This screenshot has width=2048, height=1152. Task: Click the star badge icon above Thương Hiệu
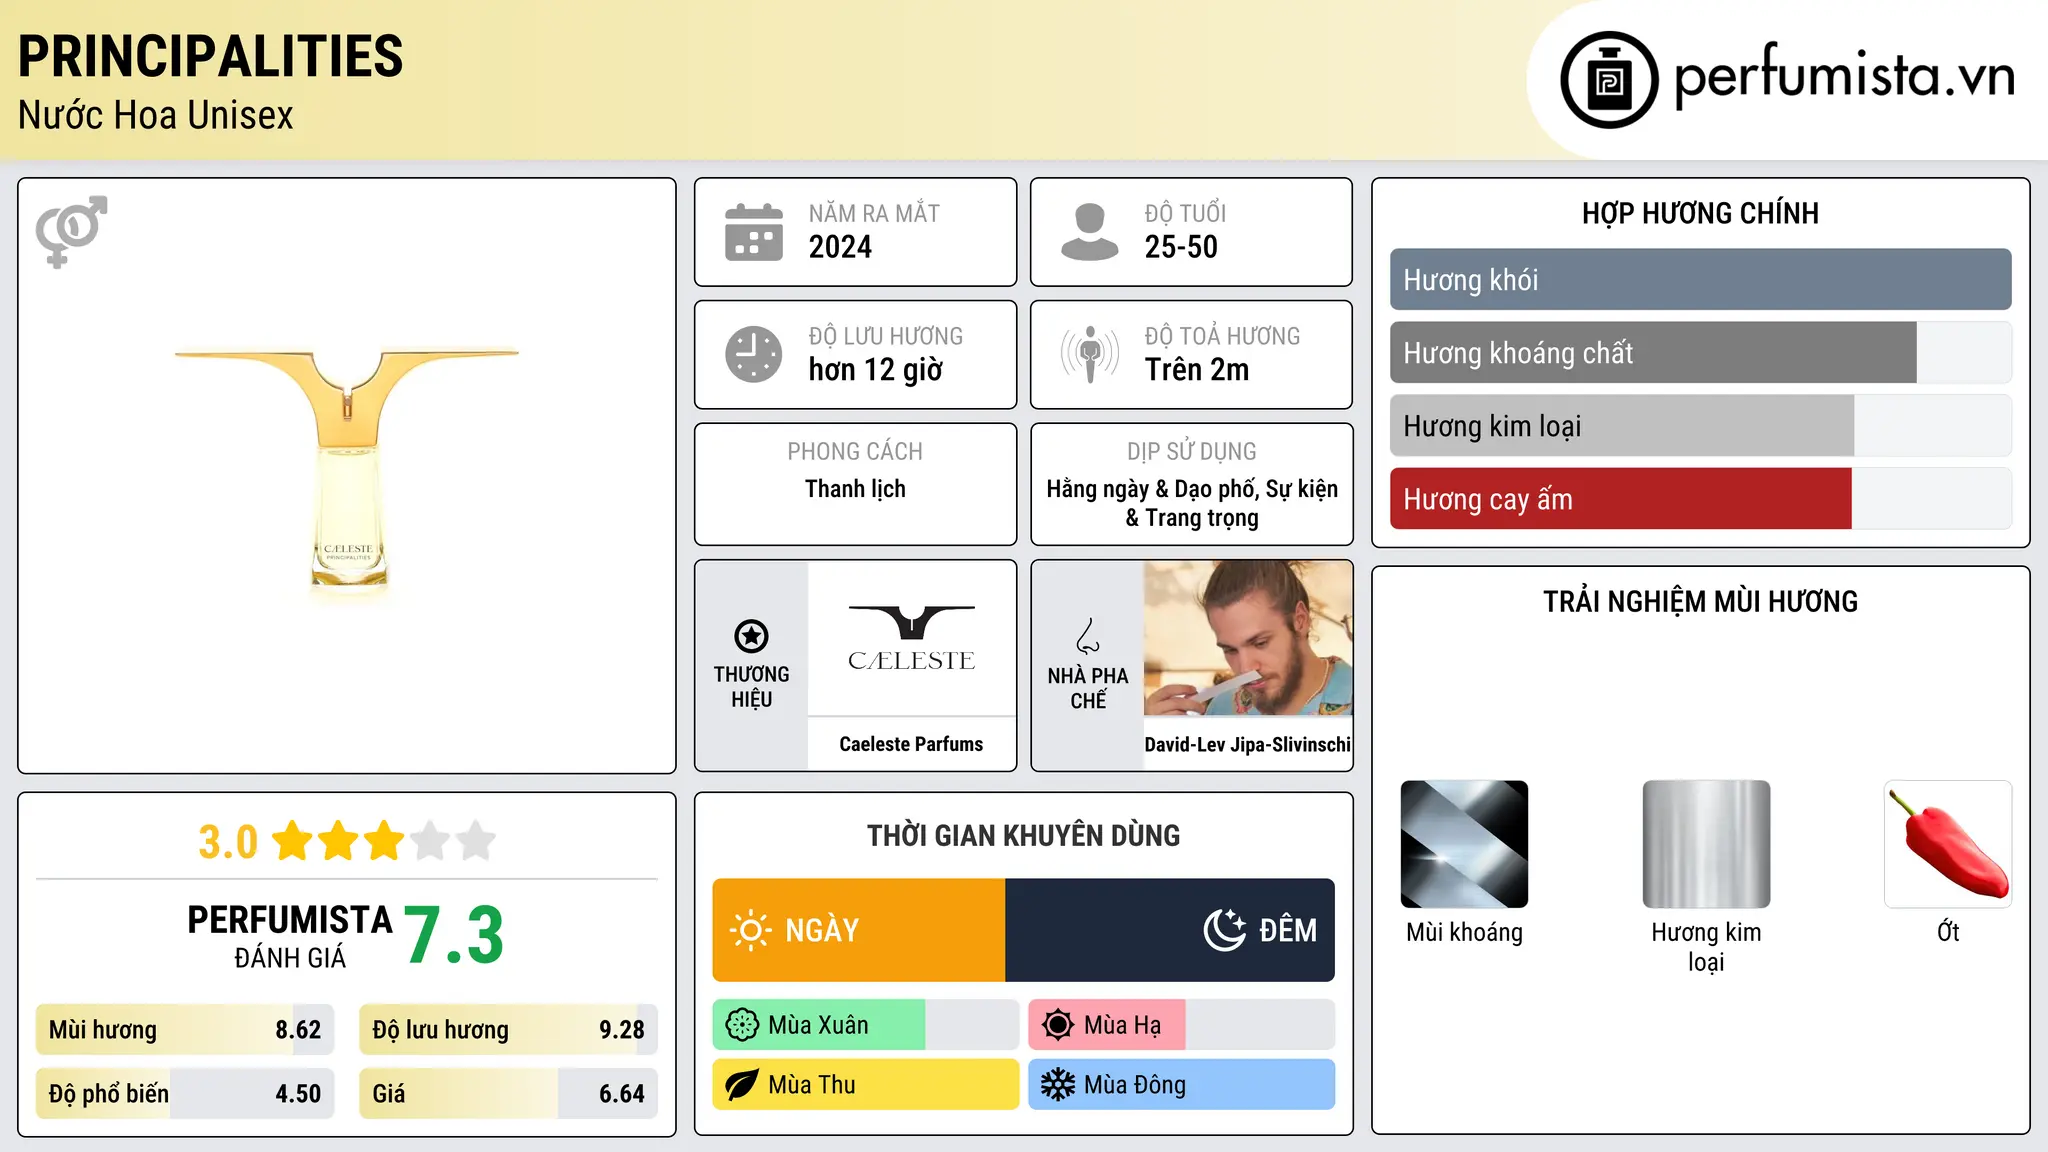pos(751,636)
